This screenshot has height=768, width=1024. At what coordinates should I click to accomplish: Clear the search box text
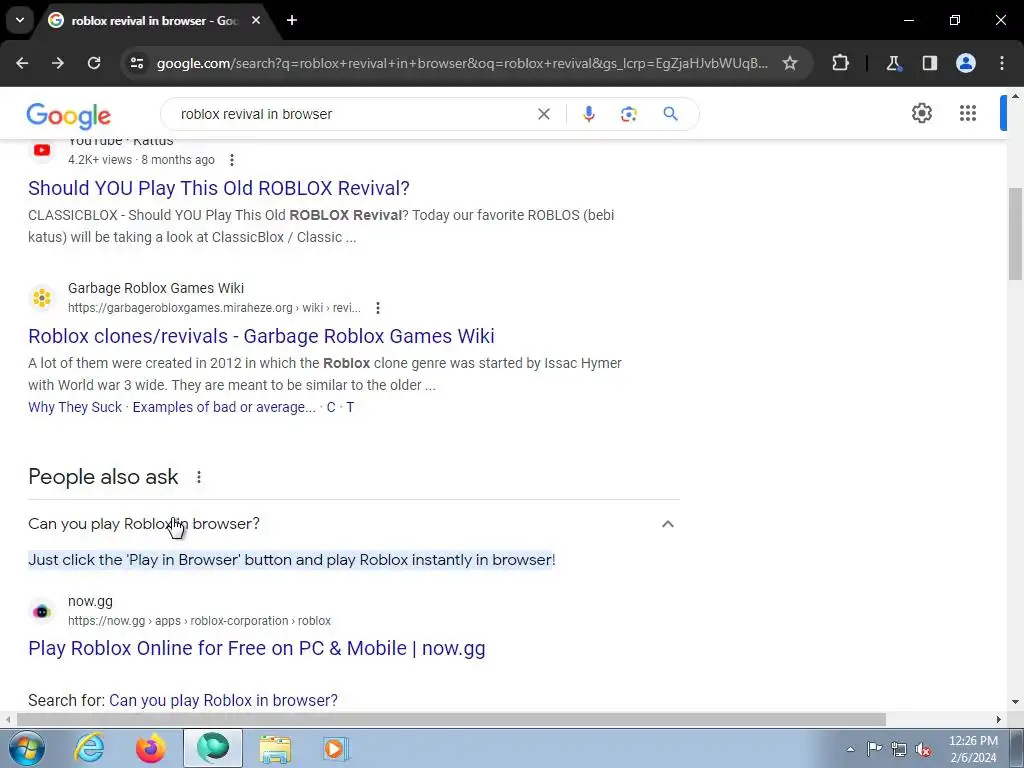(543, 114)
